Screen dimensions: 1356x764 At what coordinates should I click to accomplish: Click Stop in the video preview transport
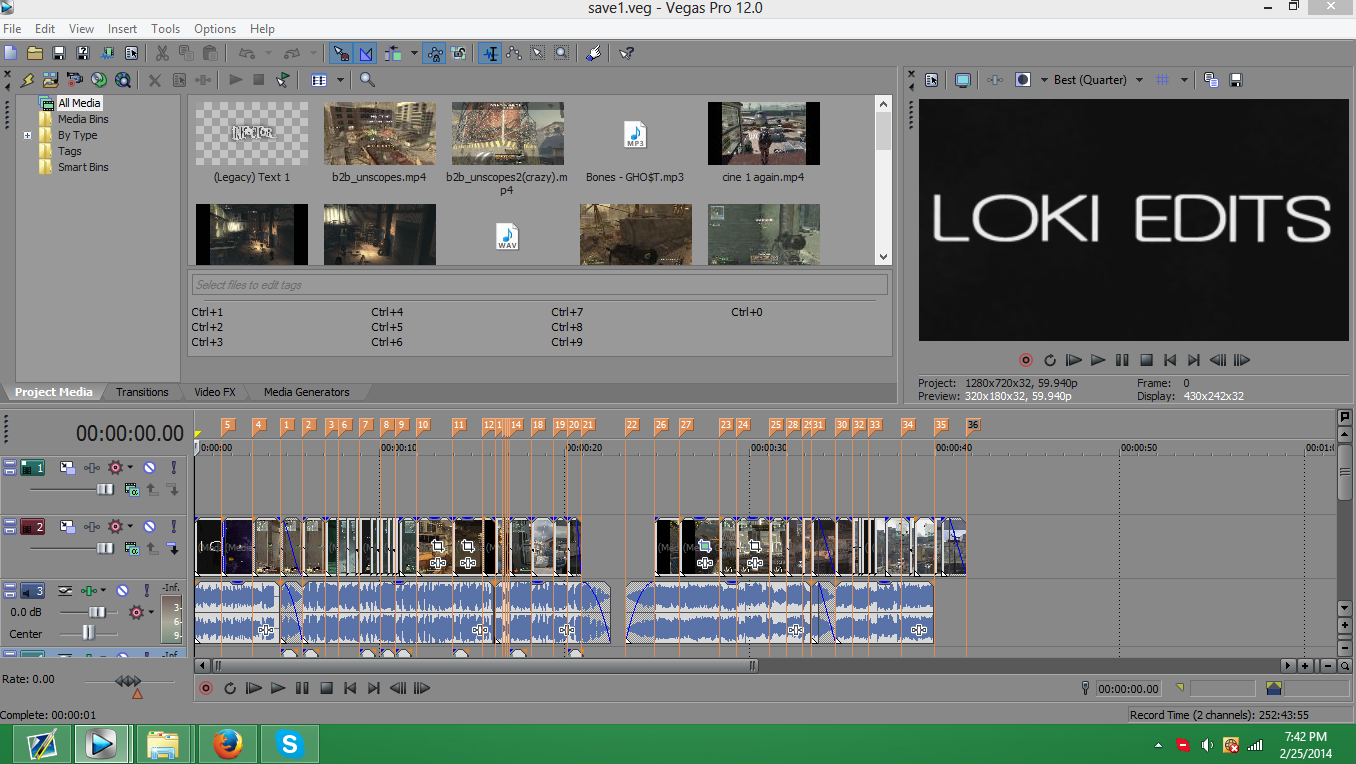(x=1146, y=360)
